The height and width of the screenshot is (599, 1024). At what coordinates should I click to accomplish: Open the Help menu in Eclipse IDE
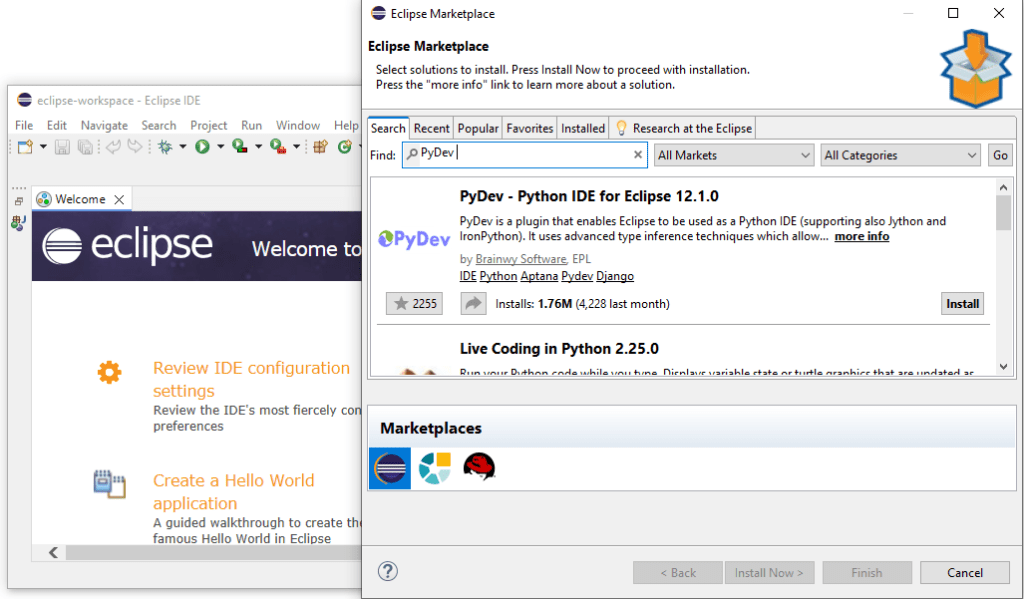tap(346, 125)
